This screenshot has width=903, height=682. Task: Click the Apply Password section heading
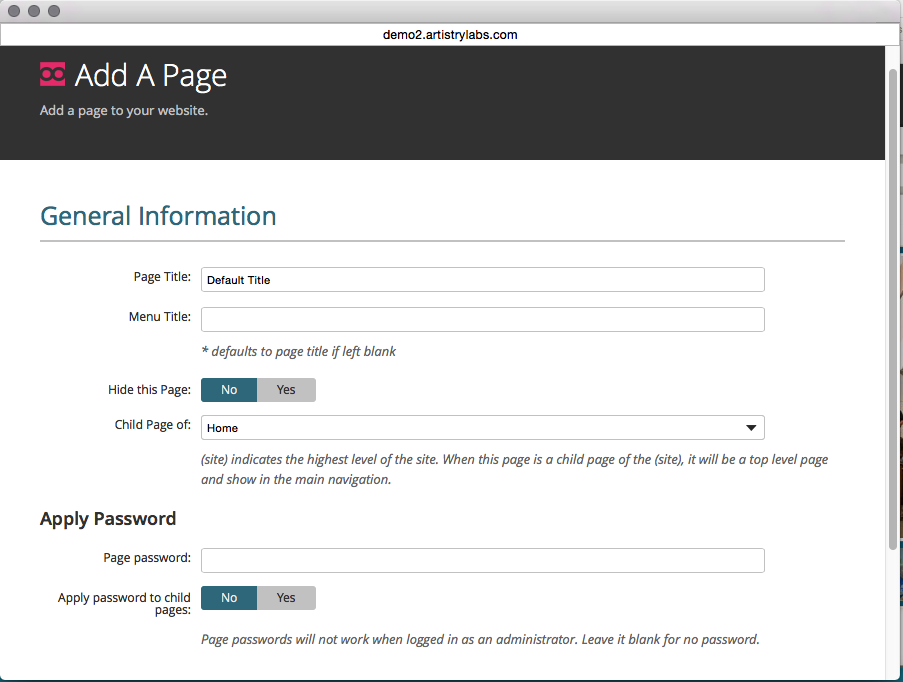point(108,519)
